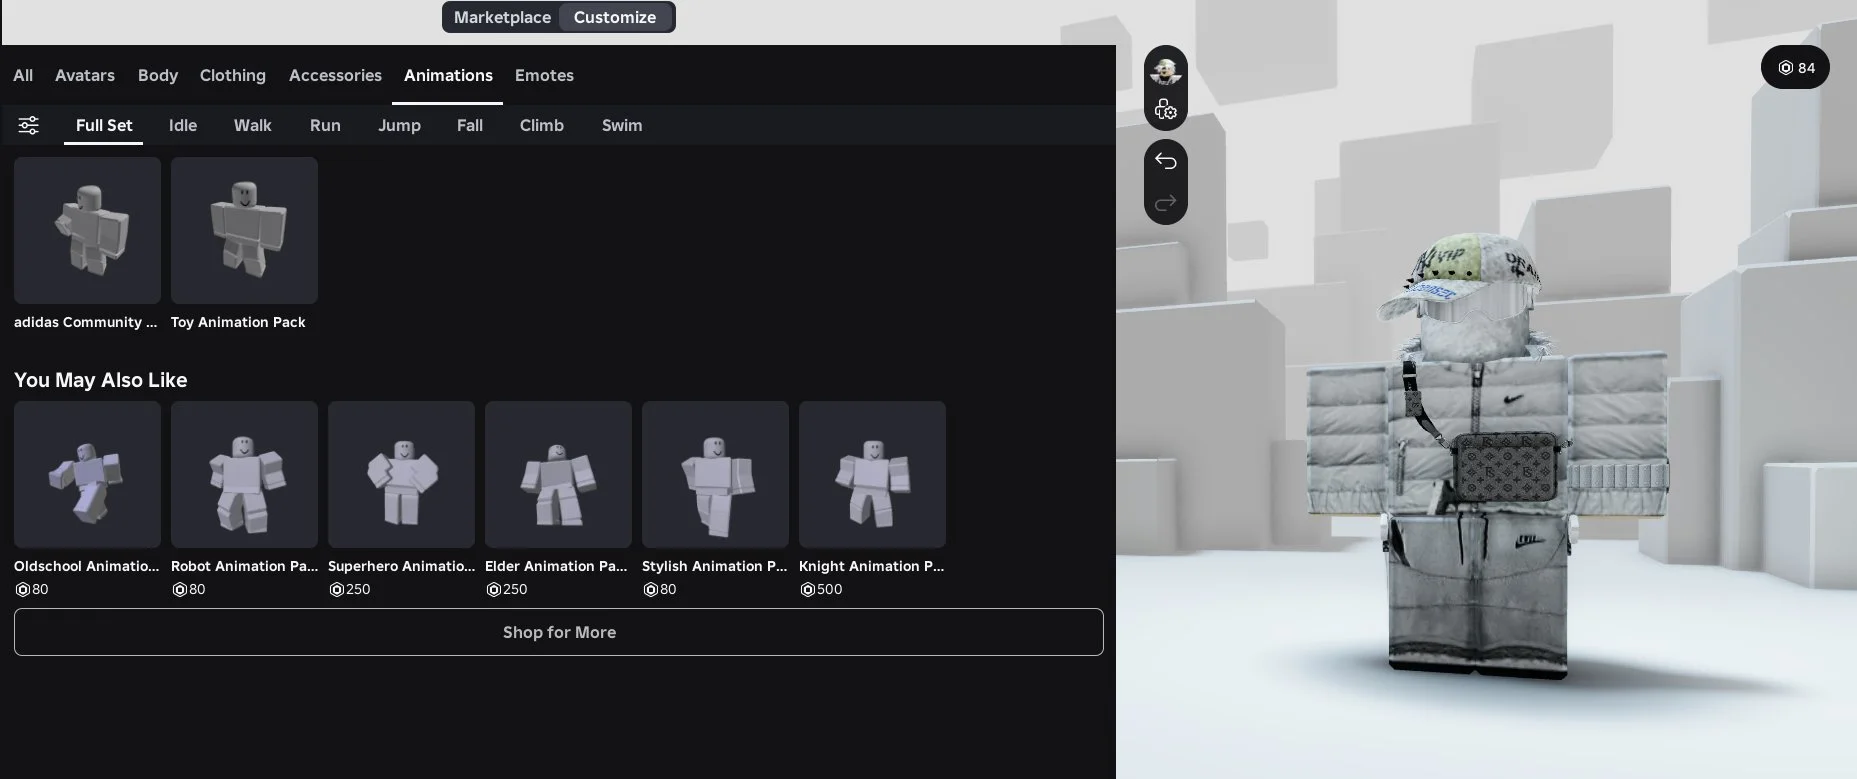Open the avatar headshot view icon

point(1165,71)
